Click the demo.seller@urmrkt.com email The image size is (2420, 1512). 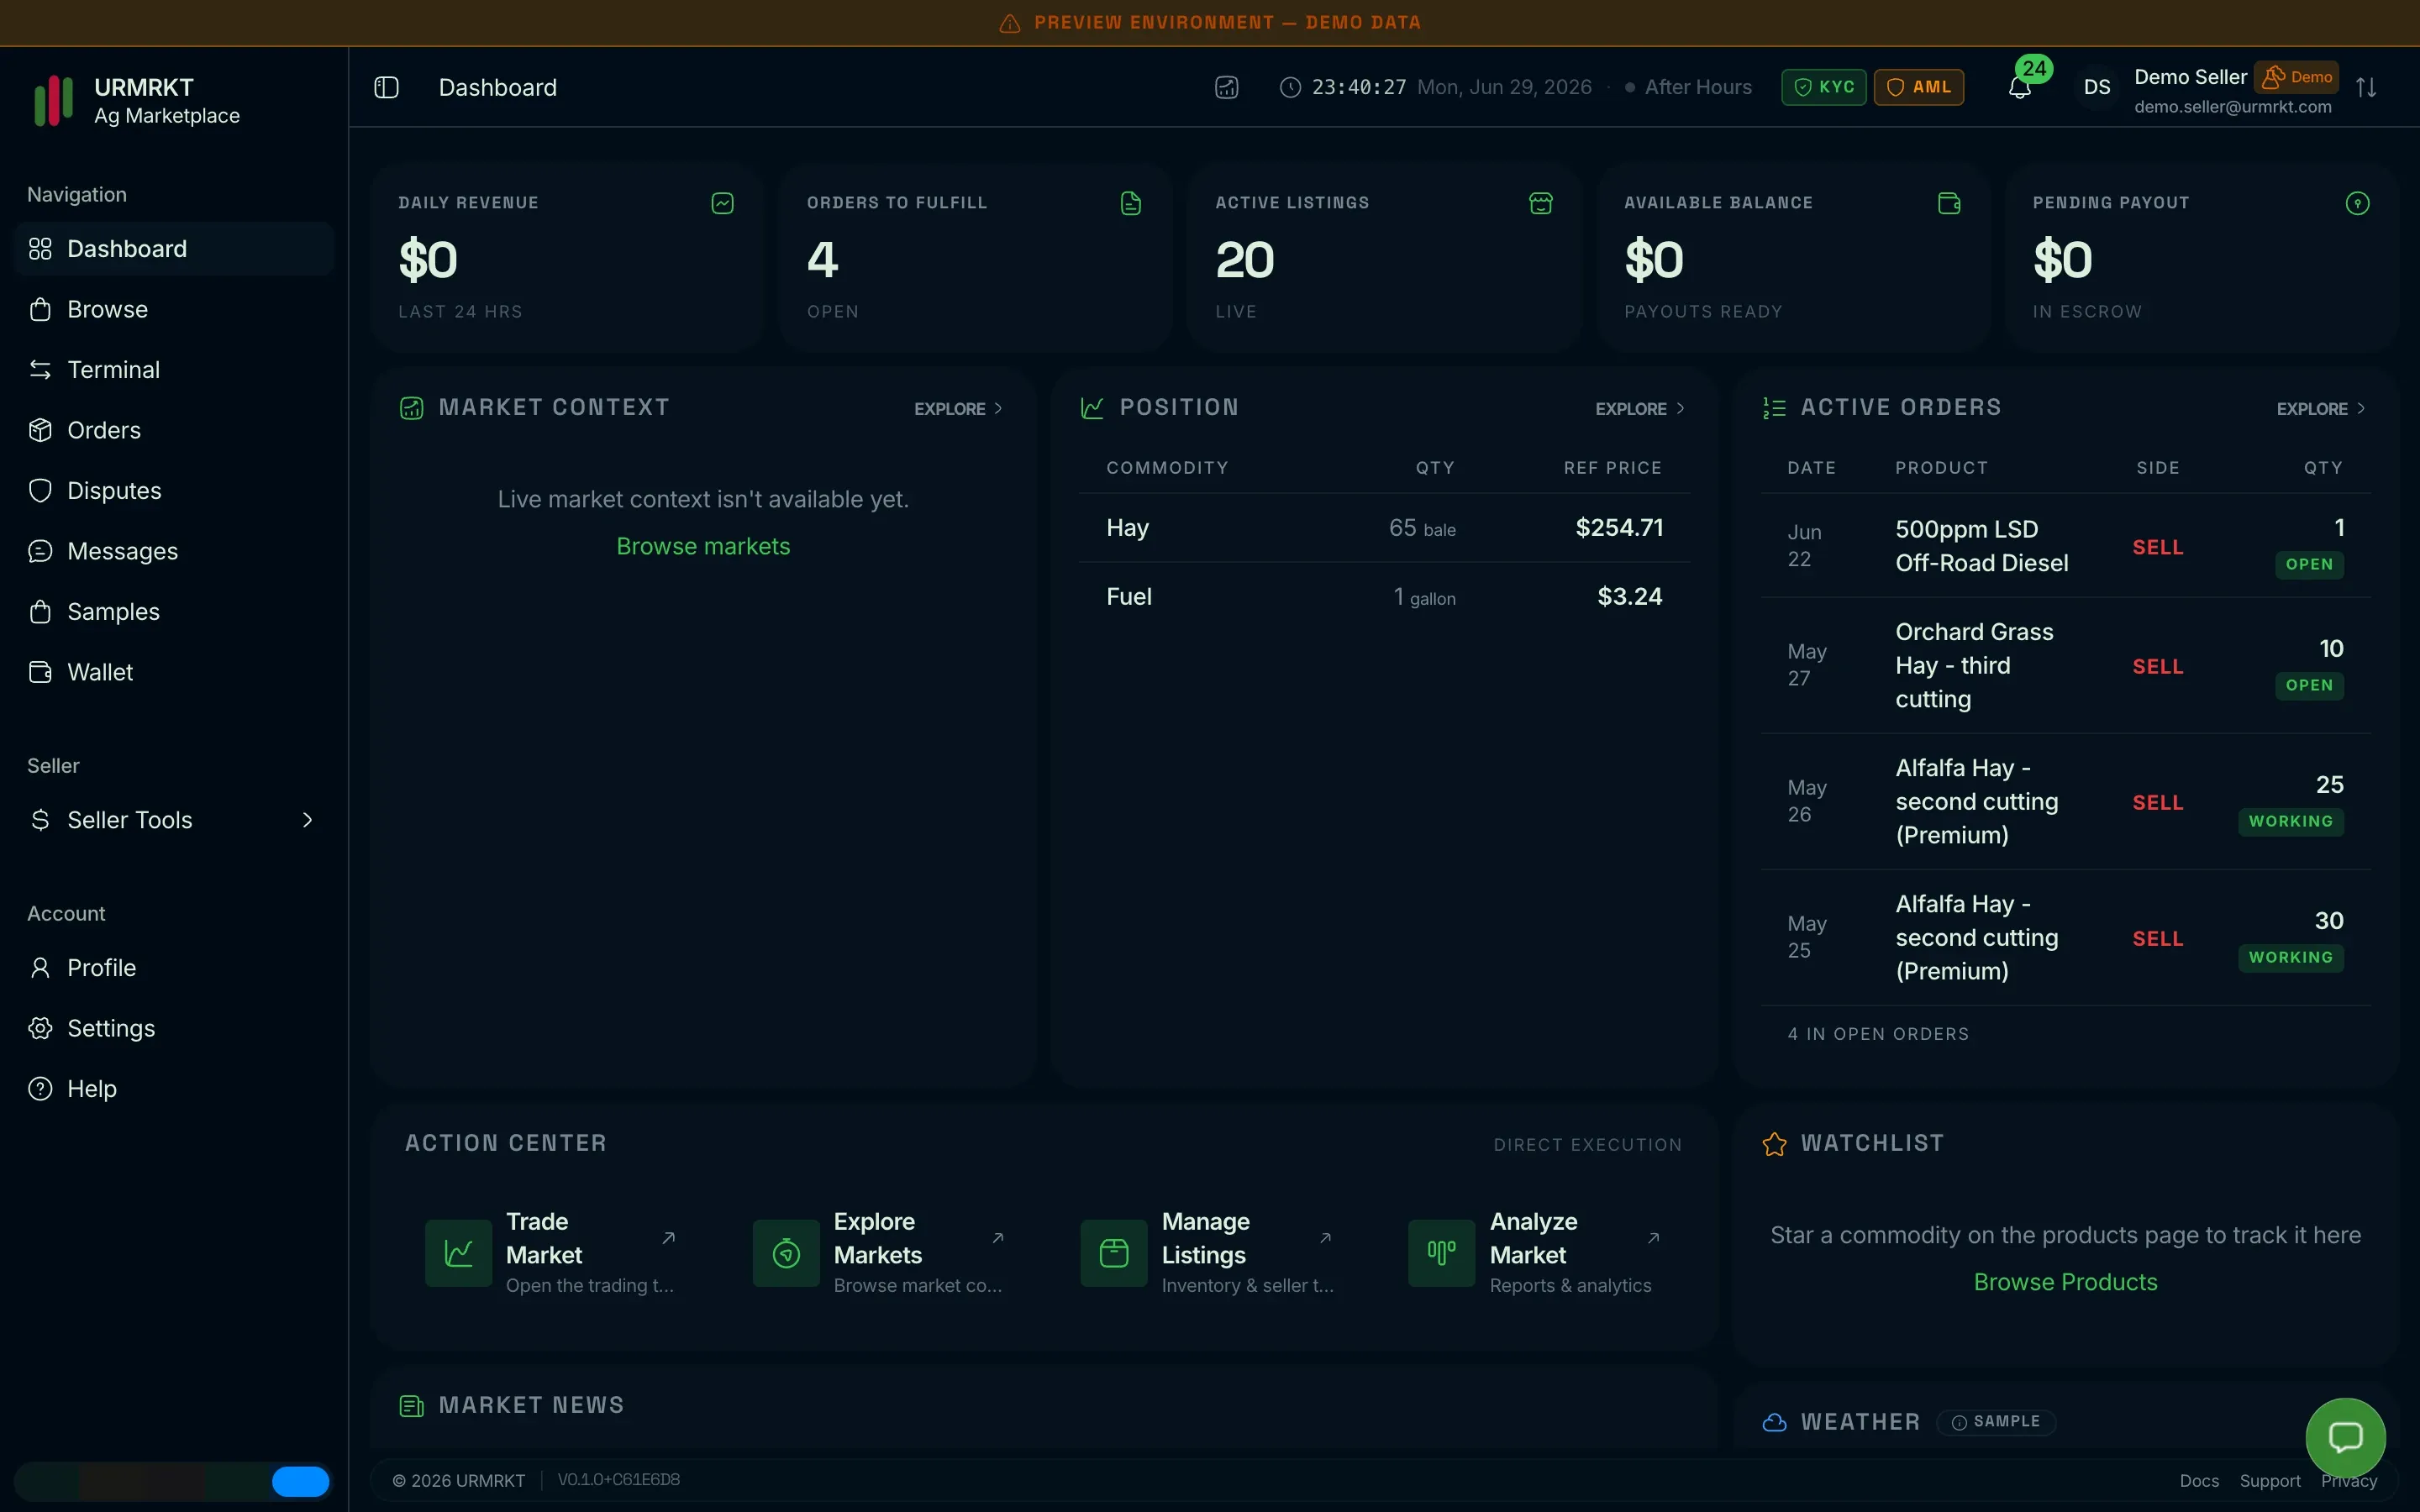(2232, 107)
